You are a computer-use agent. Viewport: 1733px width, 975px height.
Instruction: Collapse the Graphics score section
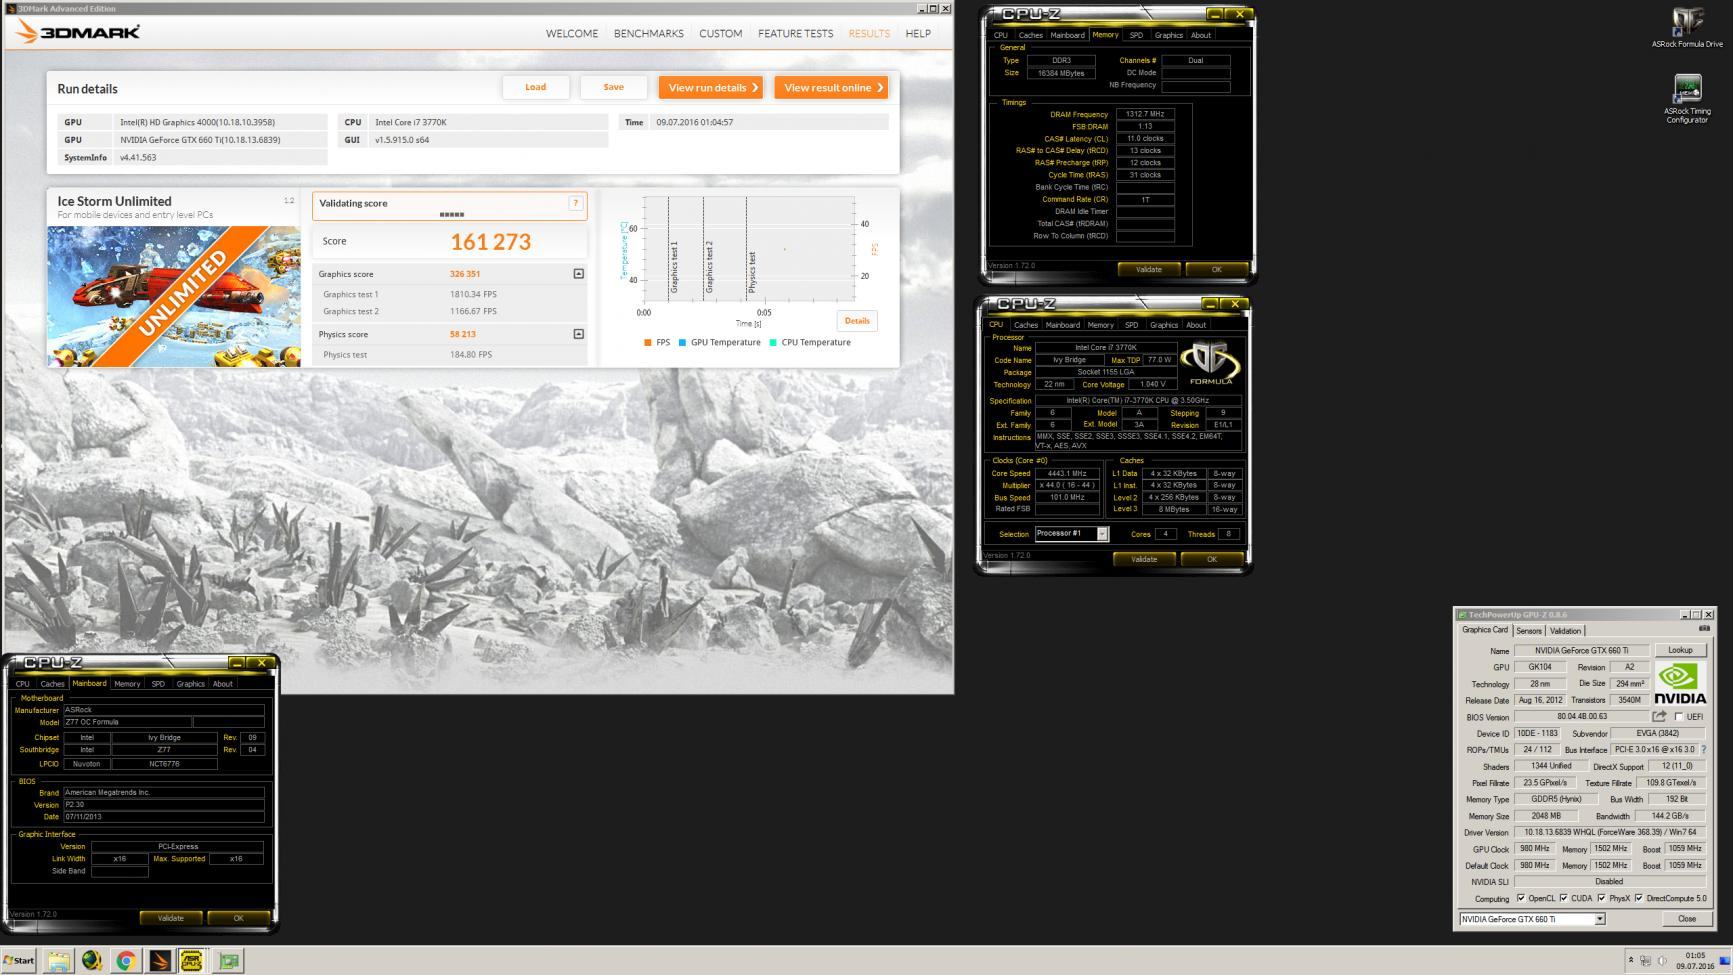click(x=578, y=274)
